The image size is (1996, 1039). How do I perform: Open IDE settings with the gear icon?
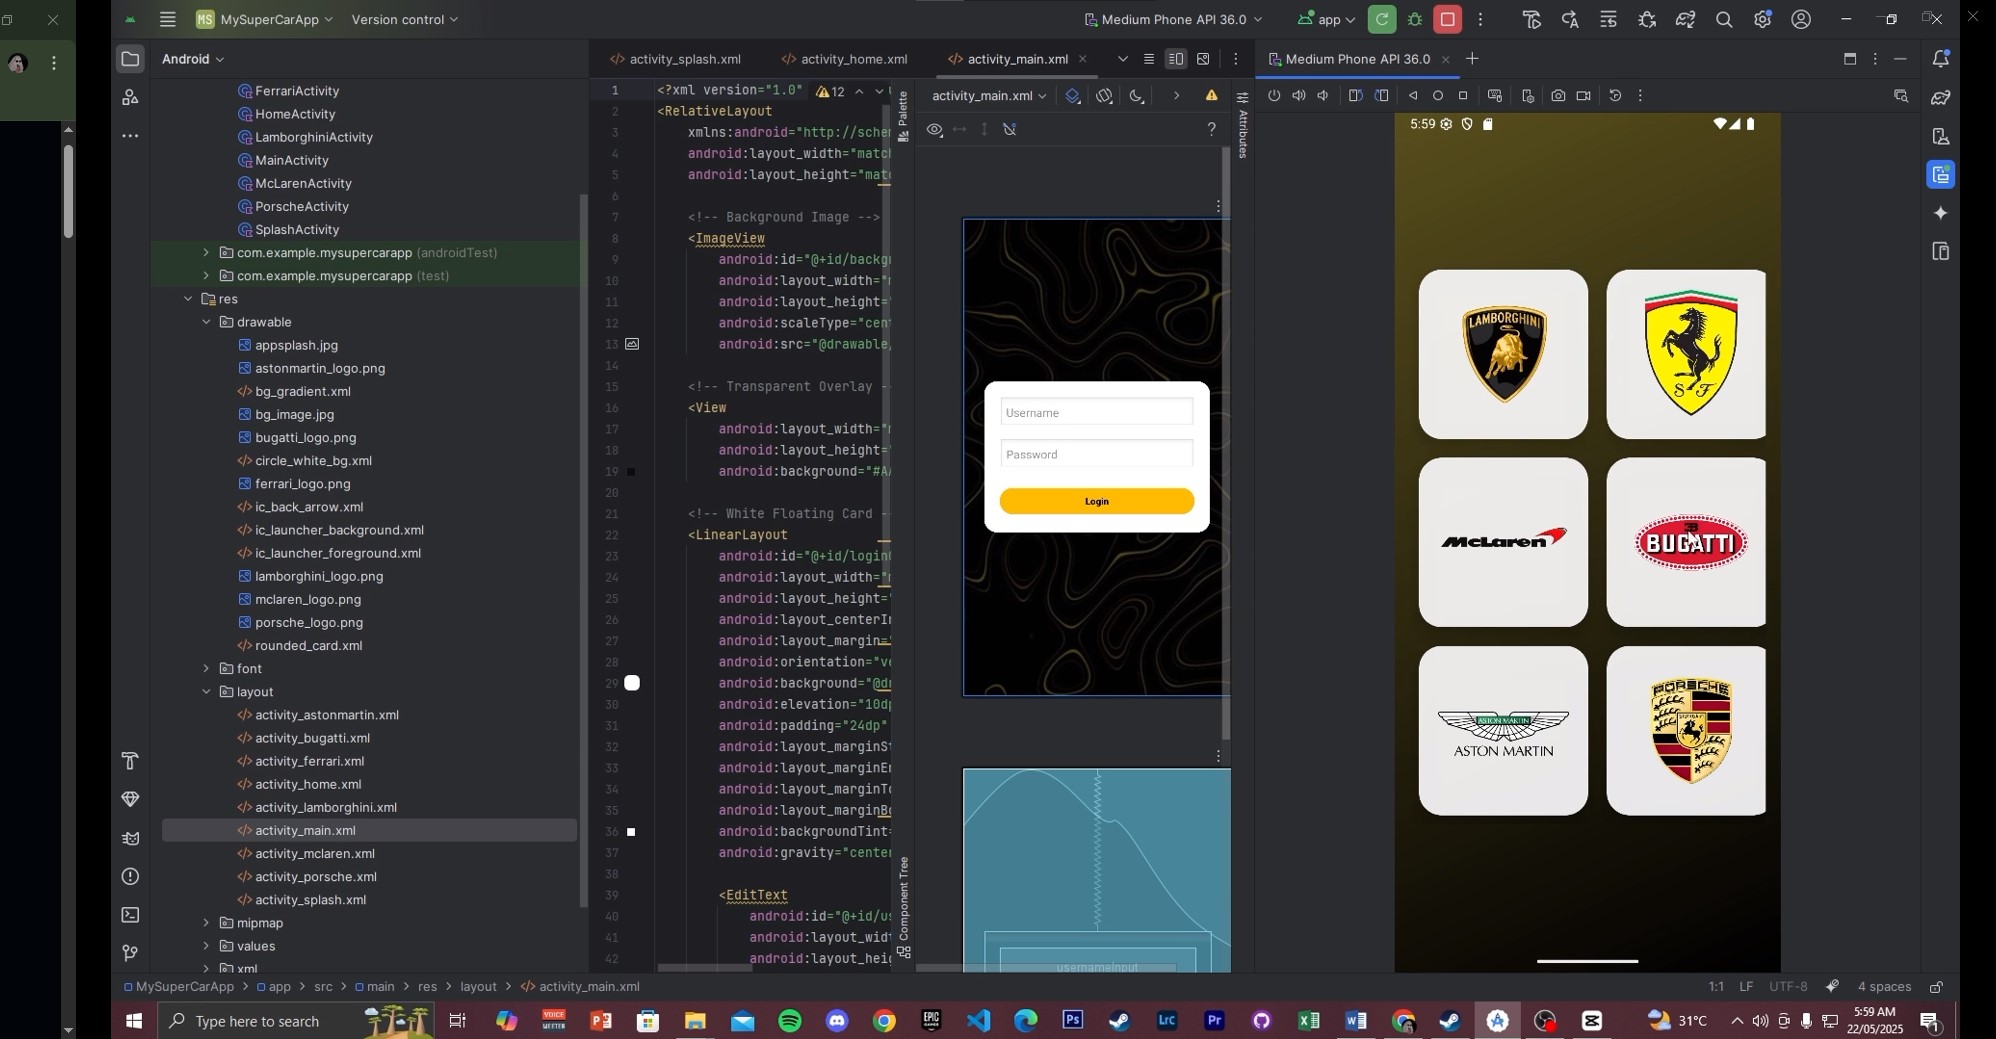point(1762,19)
